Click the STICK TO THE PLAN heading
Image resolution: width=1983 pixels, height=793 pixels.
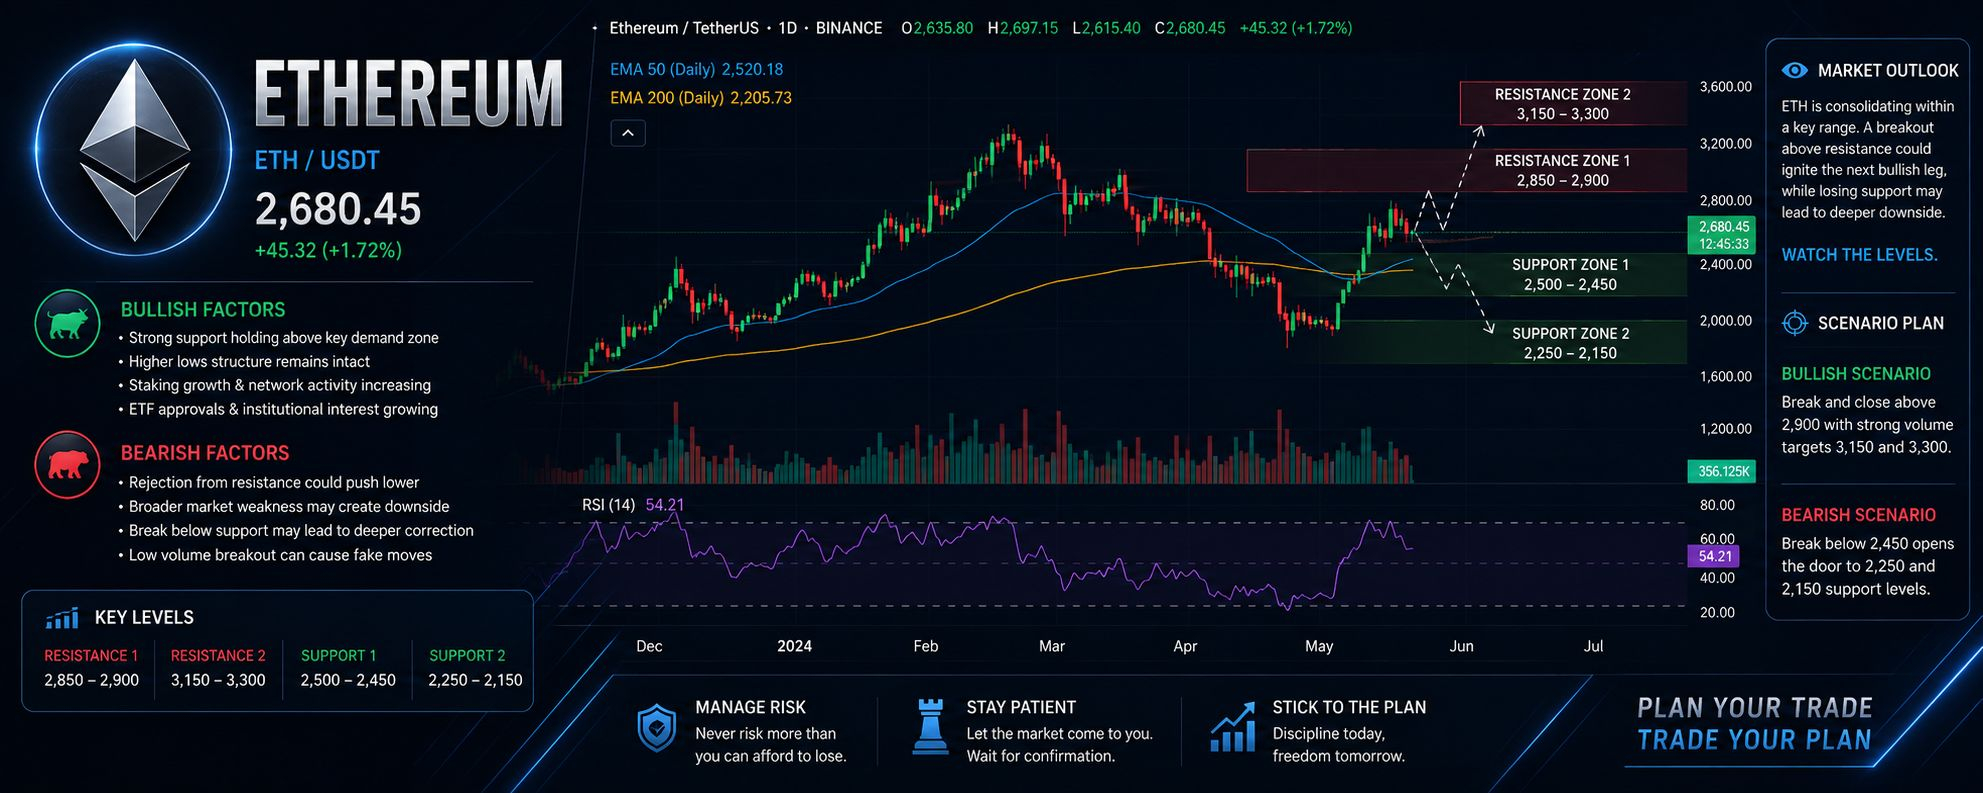1349,707
